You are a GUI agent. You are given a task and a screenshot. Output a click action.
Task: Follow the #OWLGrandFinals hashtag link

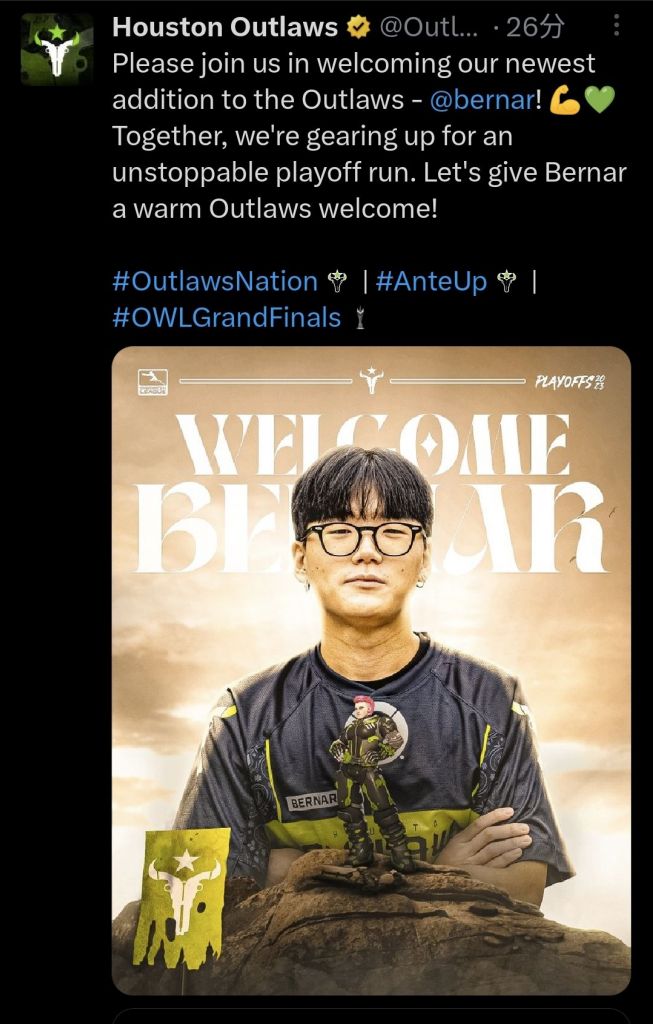pos(227,317)
